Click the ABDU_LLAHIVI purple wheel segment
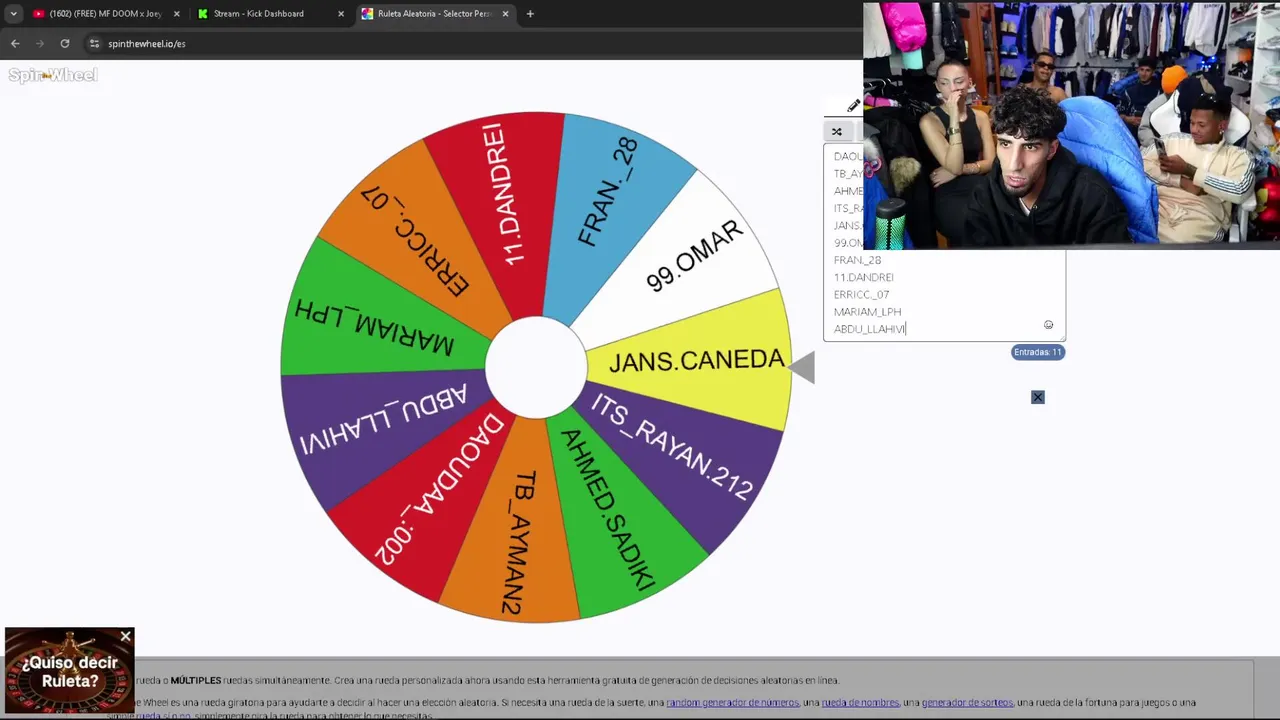The image size is (1280, 720). (384, 419)
